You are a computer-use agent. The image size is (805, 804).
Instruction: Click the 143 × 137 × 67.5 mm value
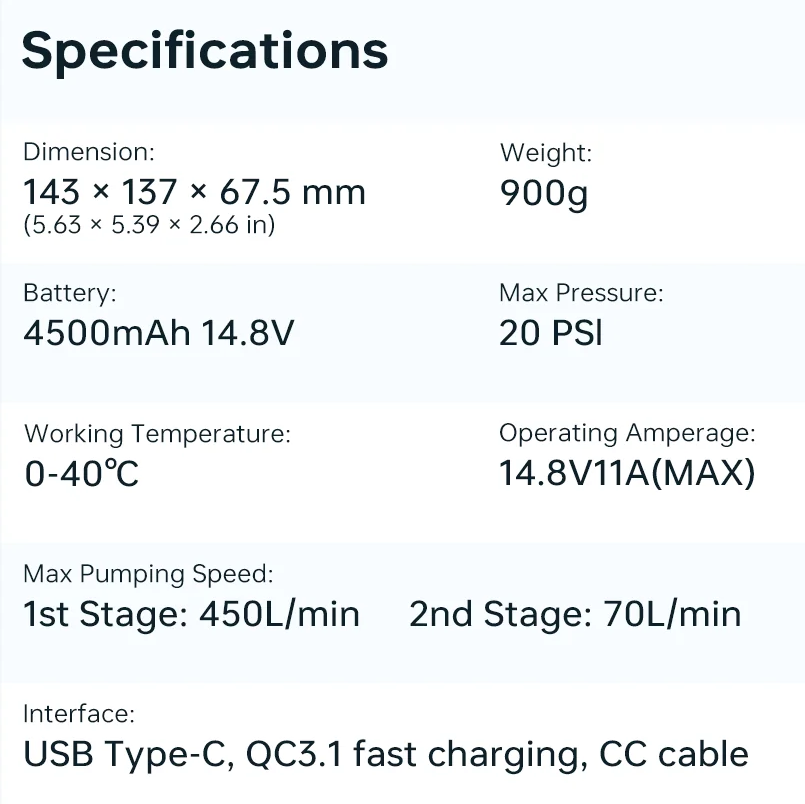point(194,191)
